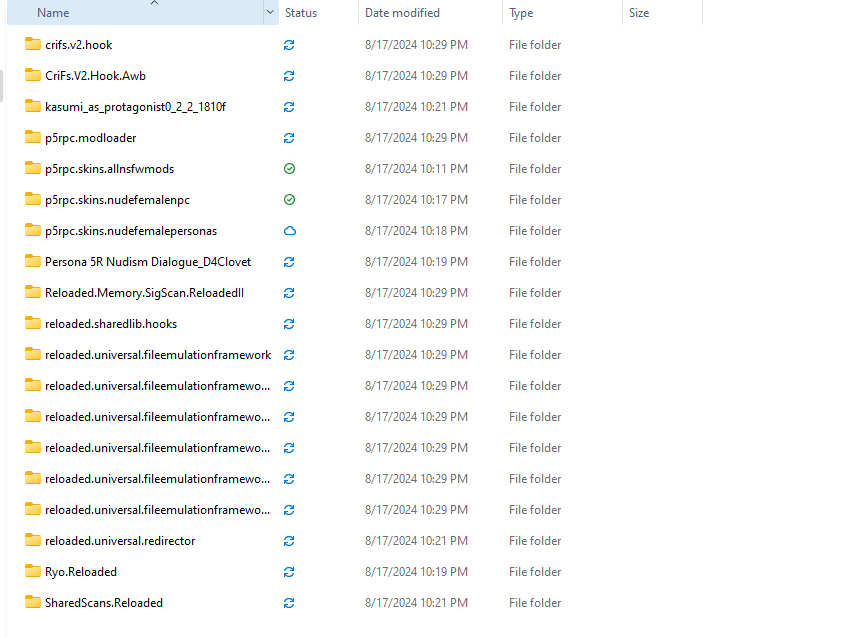The image size is (853, 638).
Task: Click sync icon for Persona 5R Nudism Dialogue_D4Clovet
Action: (289, 262)
